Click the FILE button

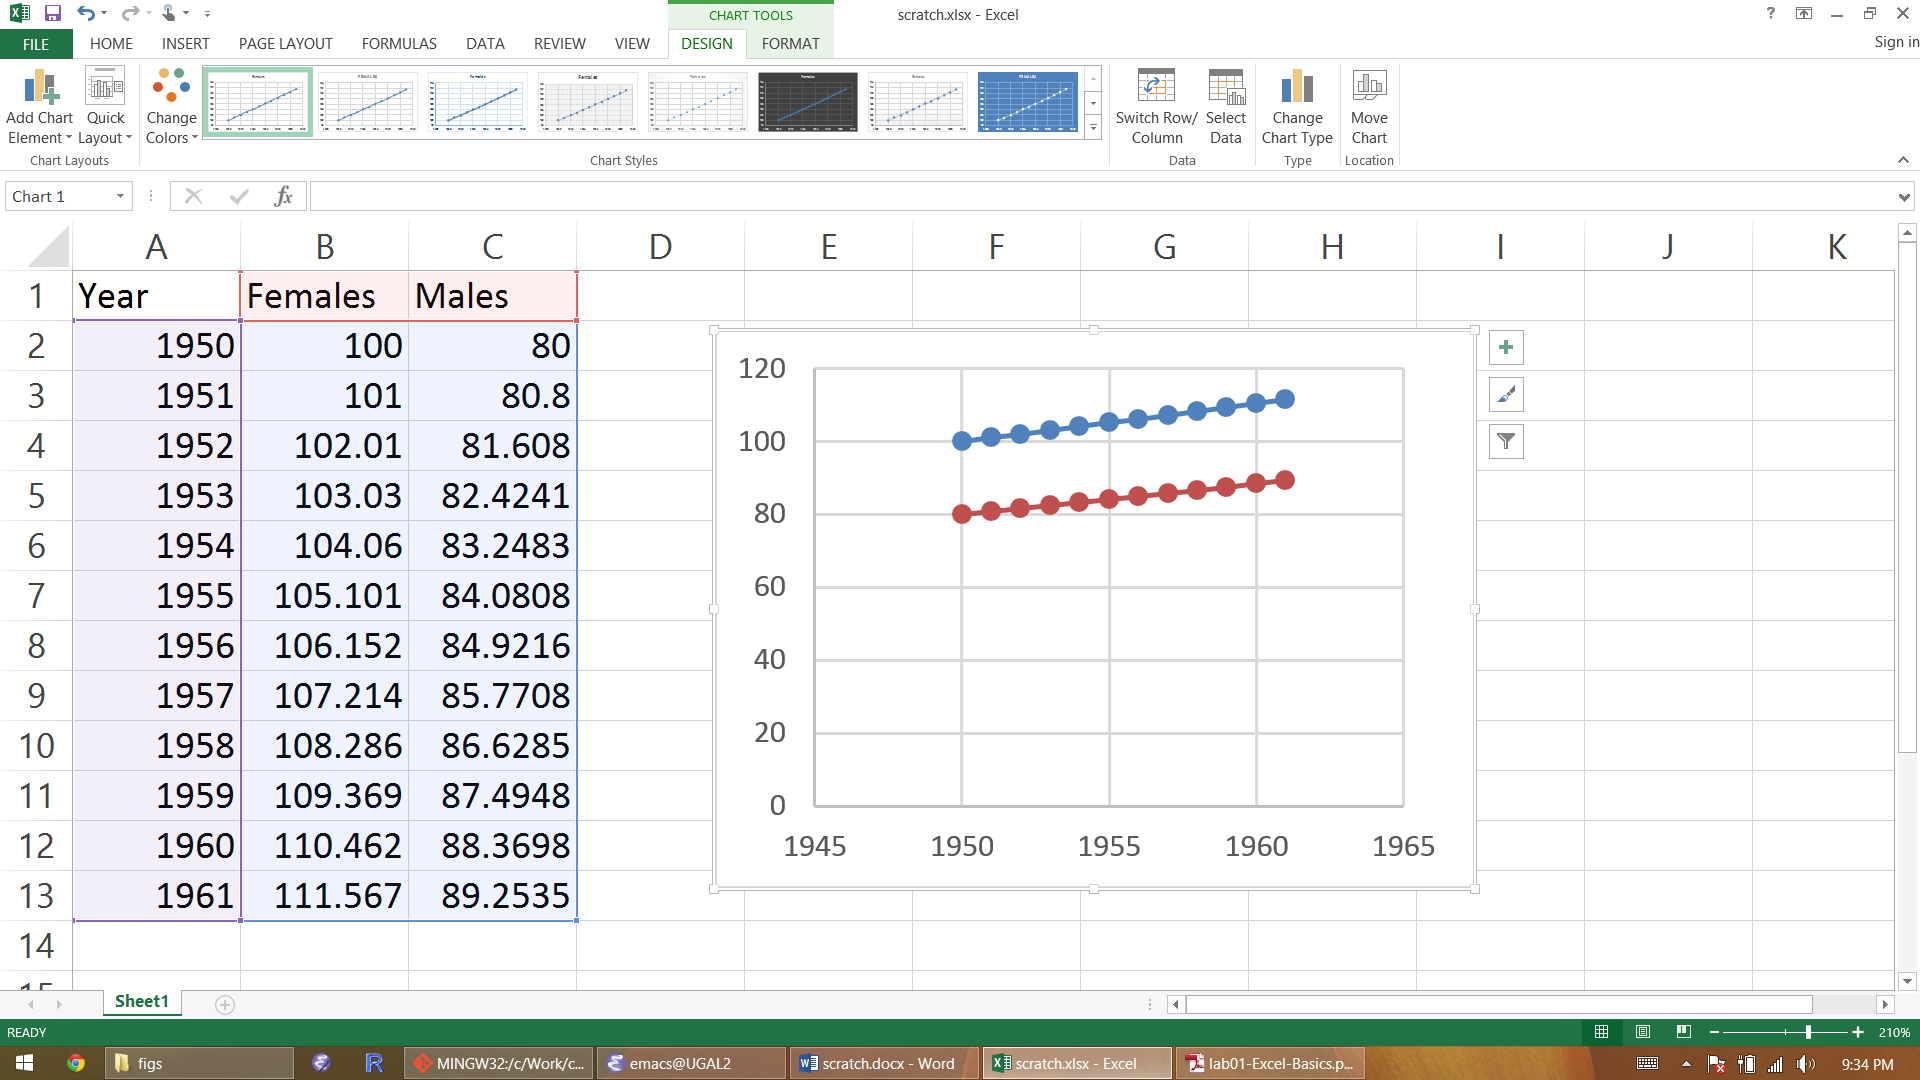tap(36, 44)
